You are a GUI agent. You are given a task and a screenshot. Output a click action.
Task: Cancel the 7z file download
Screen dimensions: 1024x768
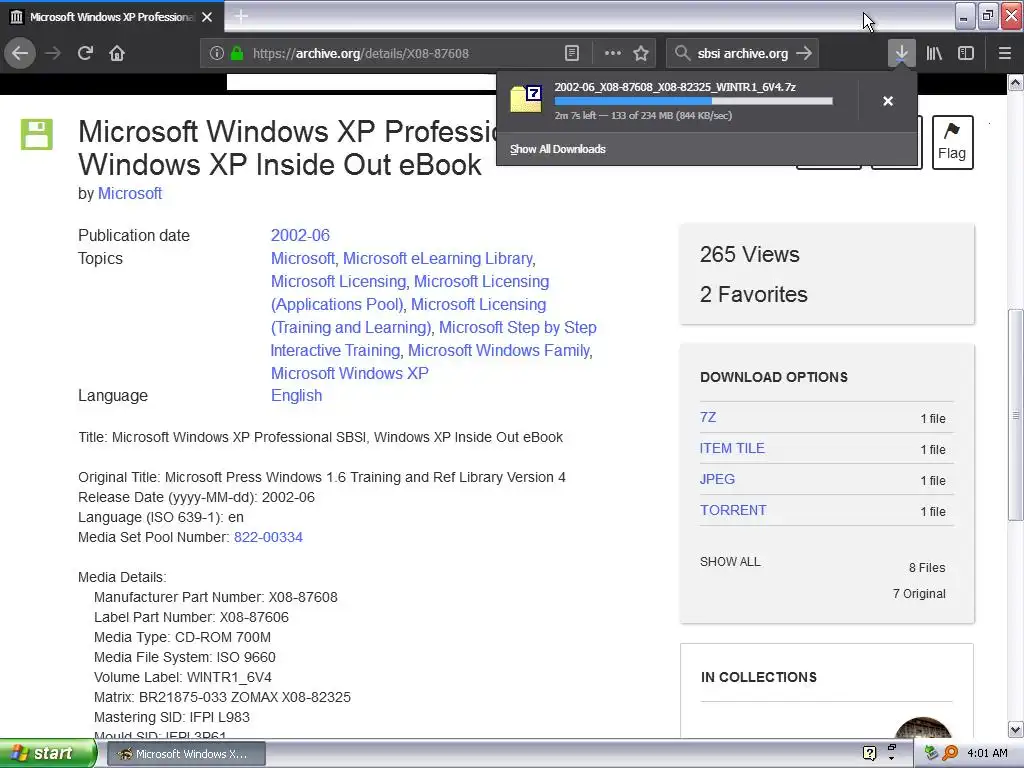(888, 101)
